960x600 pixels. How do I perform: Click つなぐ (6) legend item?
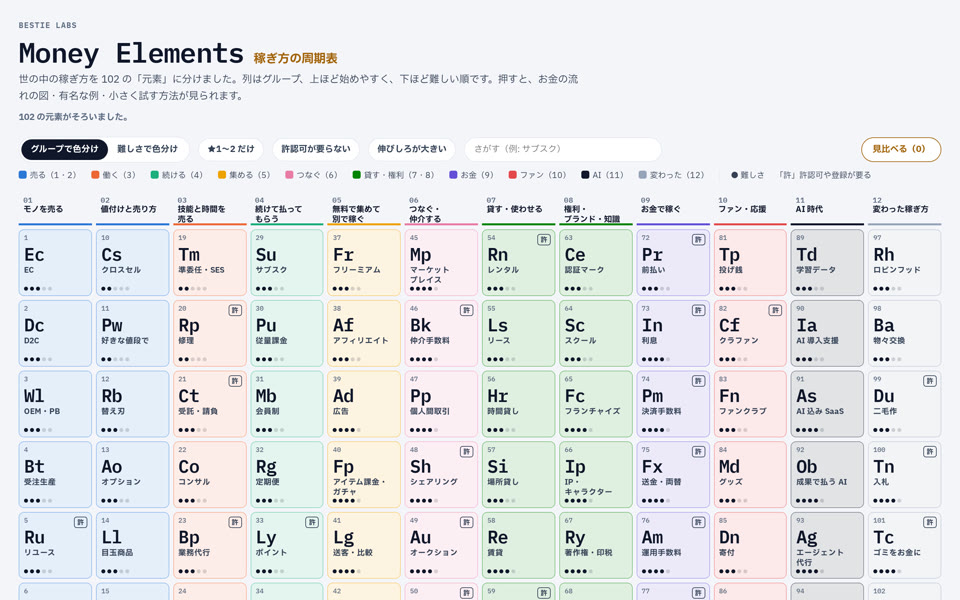coord(312,175)
